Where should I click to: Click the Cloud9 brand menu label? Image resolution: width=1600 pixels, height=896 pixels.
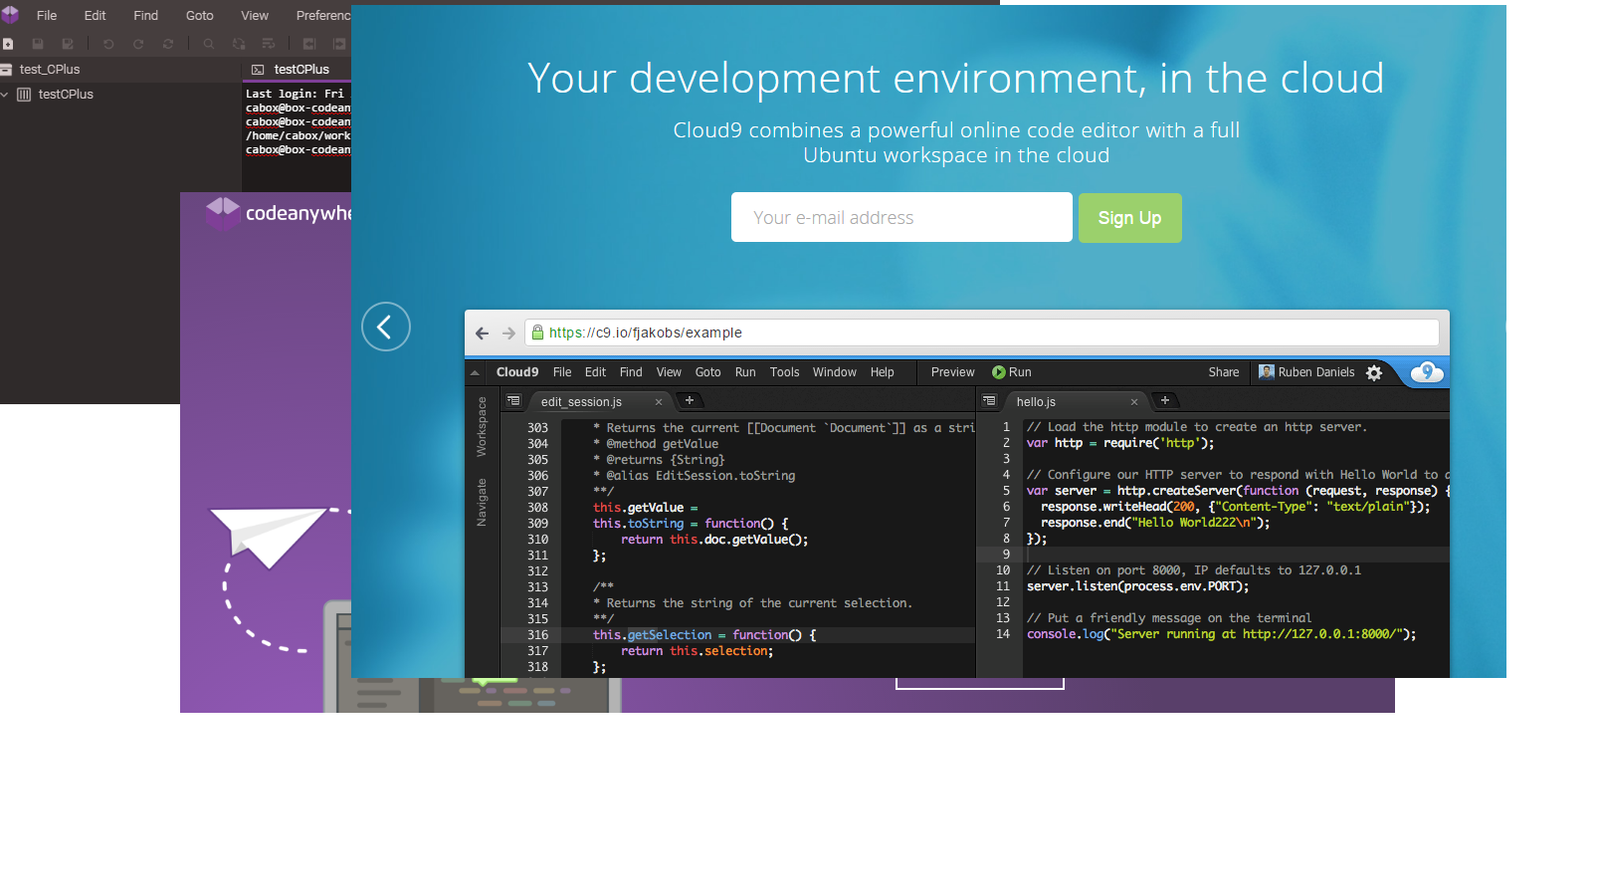tap(517, 372)
